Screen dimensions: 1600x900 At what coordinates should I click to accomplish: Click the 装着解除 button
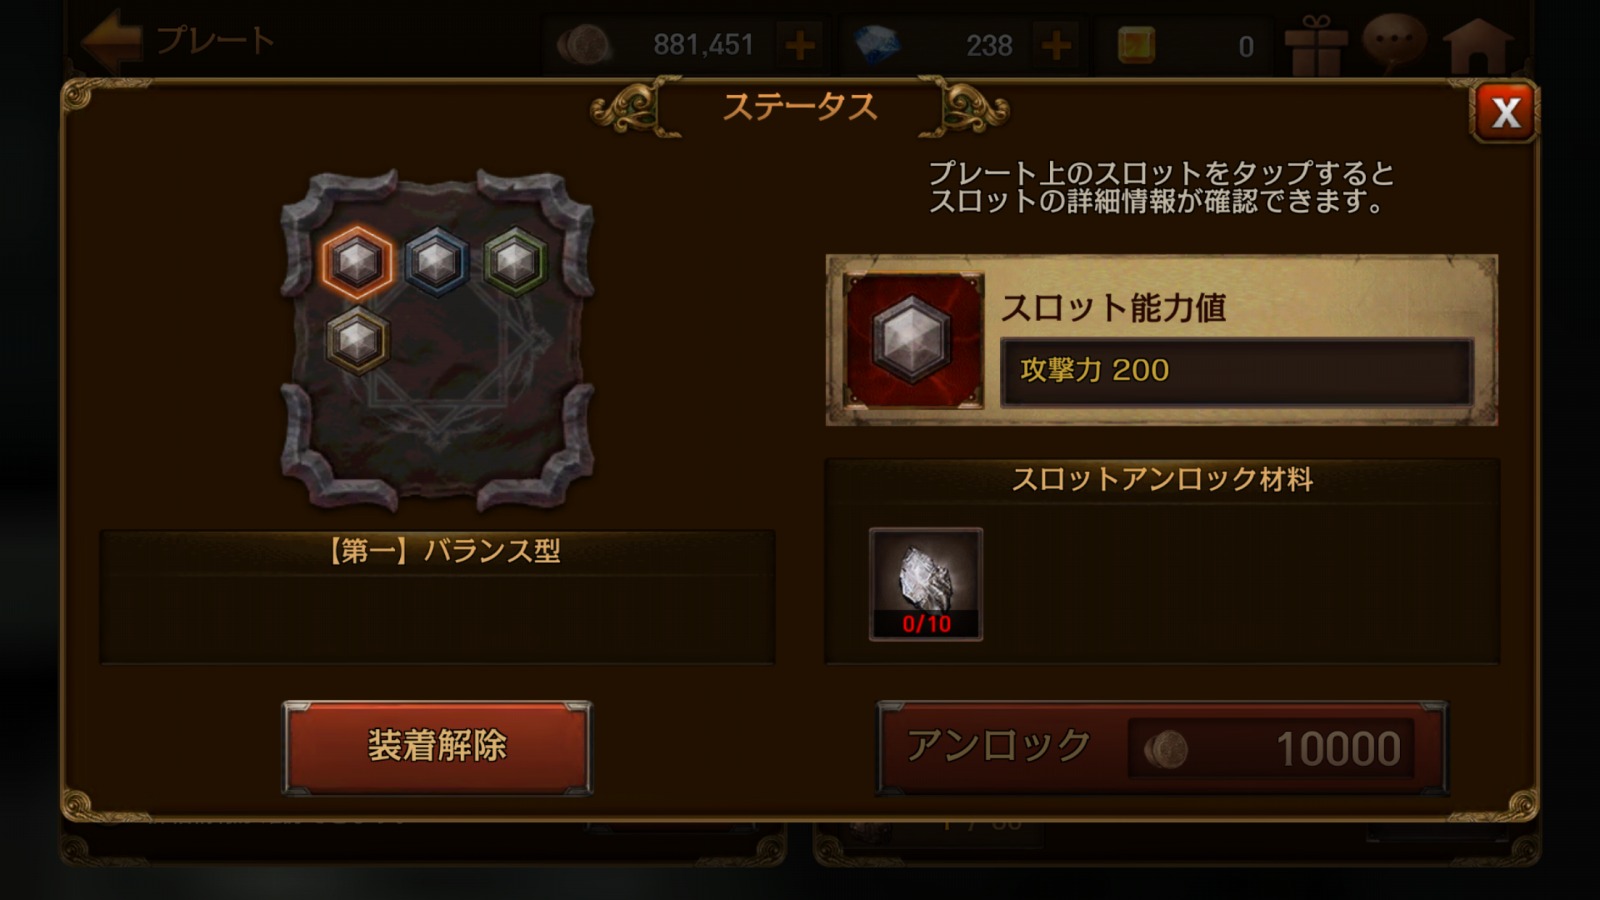tap(437, 747)
